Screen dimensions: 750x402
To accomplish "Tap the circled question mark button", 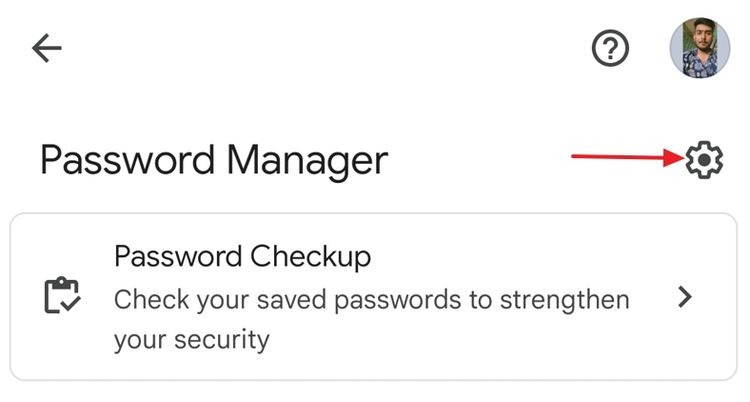I will coord(610,48).
